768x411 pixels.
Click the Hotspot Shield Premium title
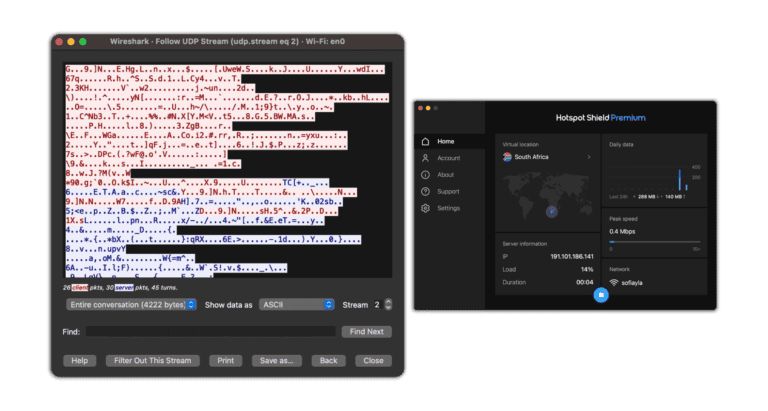click(x=600, y=118)
